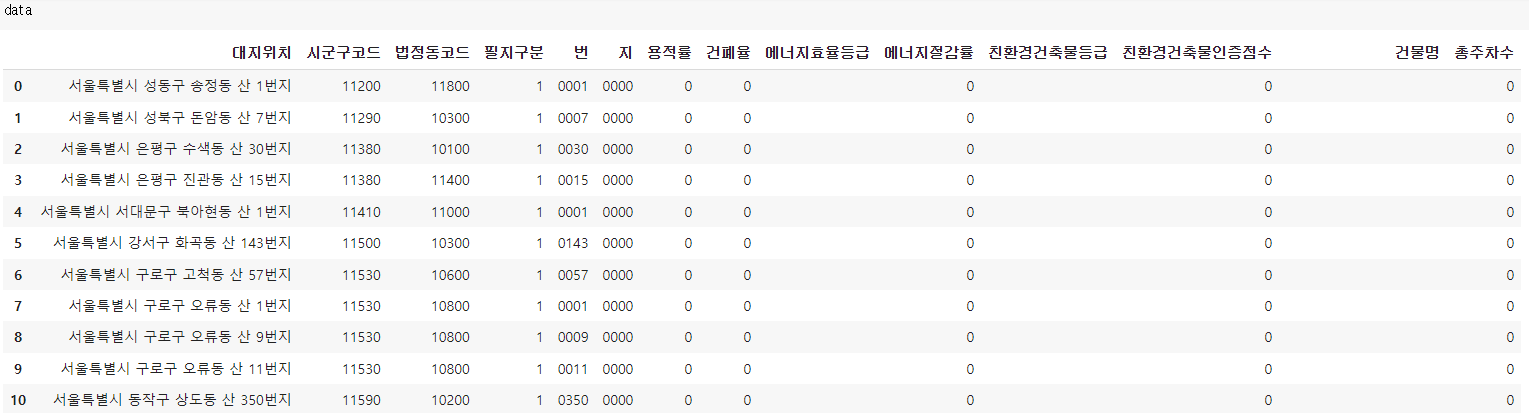Click the 번 column header
Viewport: 1529px width, 413px height.
tap(581, 52)
